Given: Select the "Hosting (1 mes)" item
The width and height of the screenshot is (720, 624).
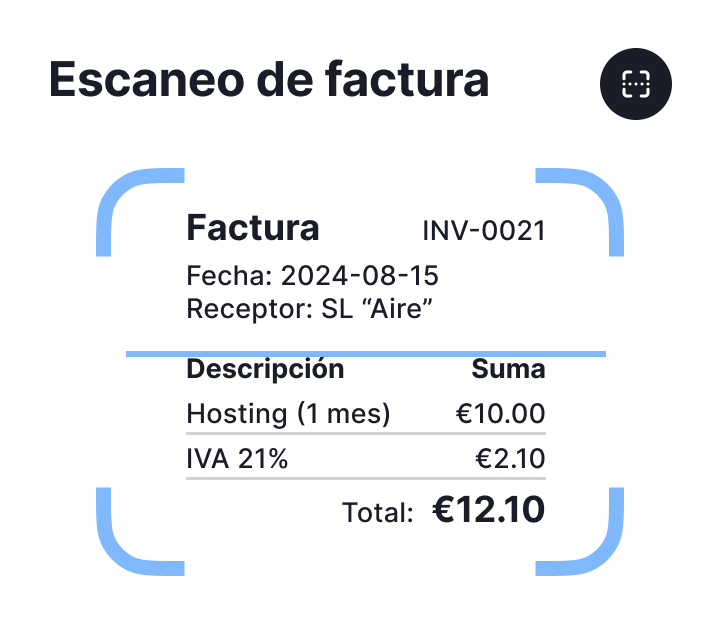Looking at the screenshot, I should click(289, 413).
